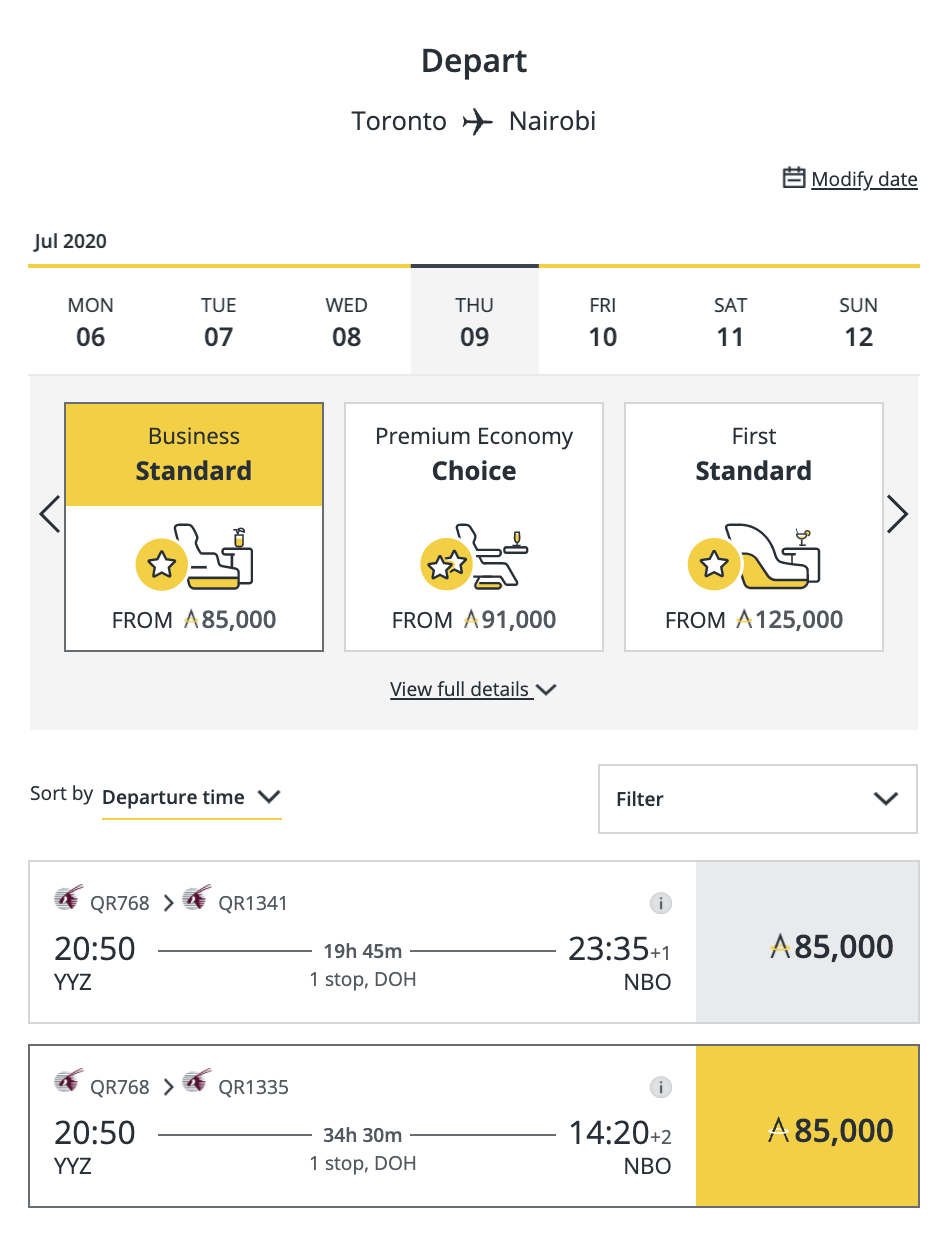Click Qatar Airways logo next to QR768 in first flight

(69, 899)
